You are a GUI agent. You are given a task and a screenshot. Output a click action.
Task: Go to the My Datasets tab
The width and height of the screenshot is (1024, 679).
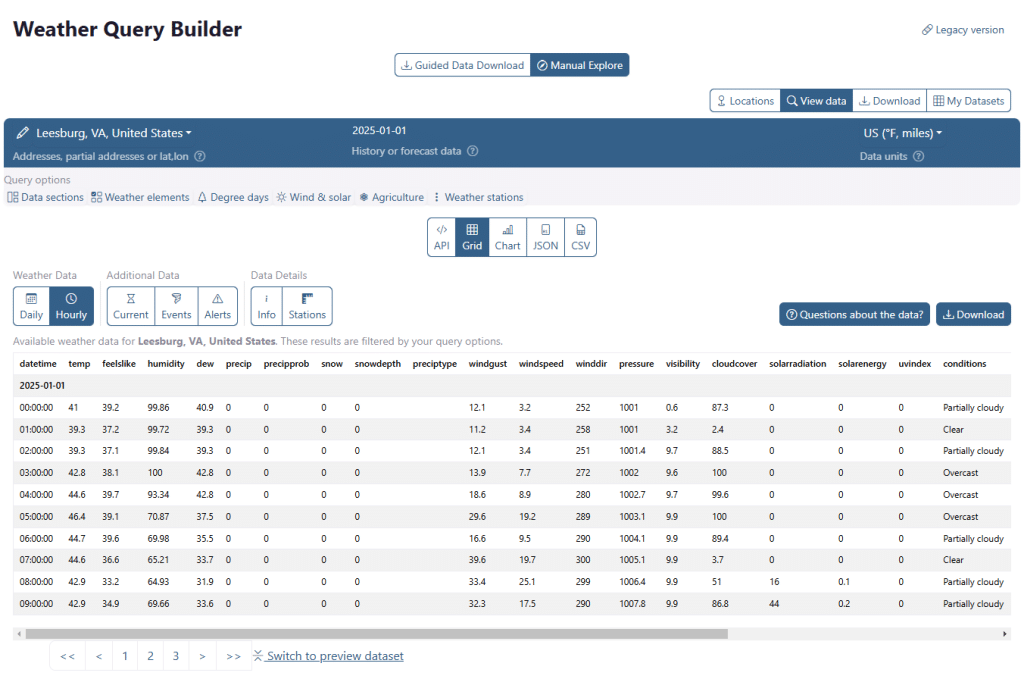coord(968,101)
